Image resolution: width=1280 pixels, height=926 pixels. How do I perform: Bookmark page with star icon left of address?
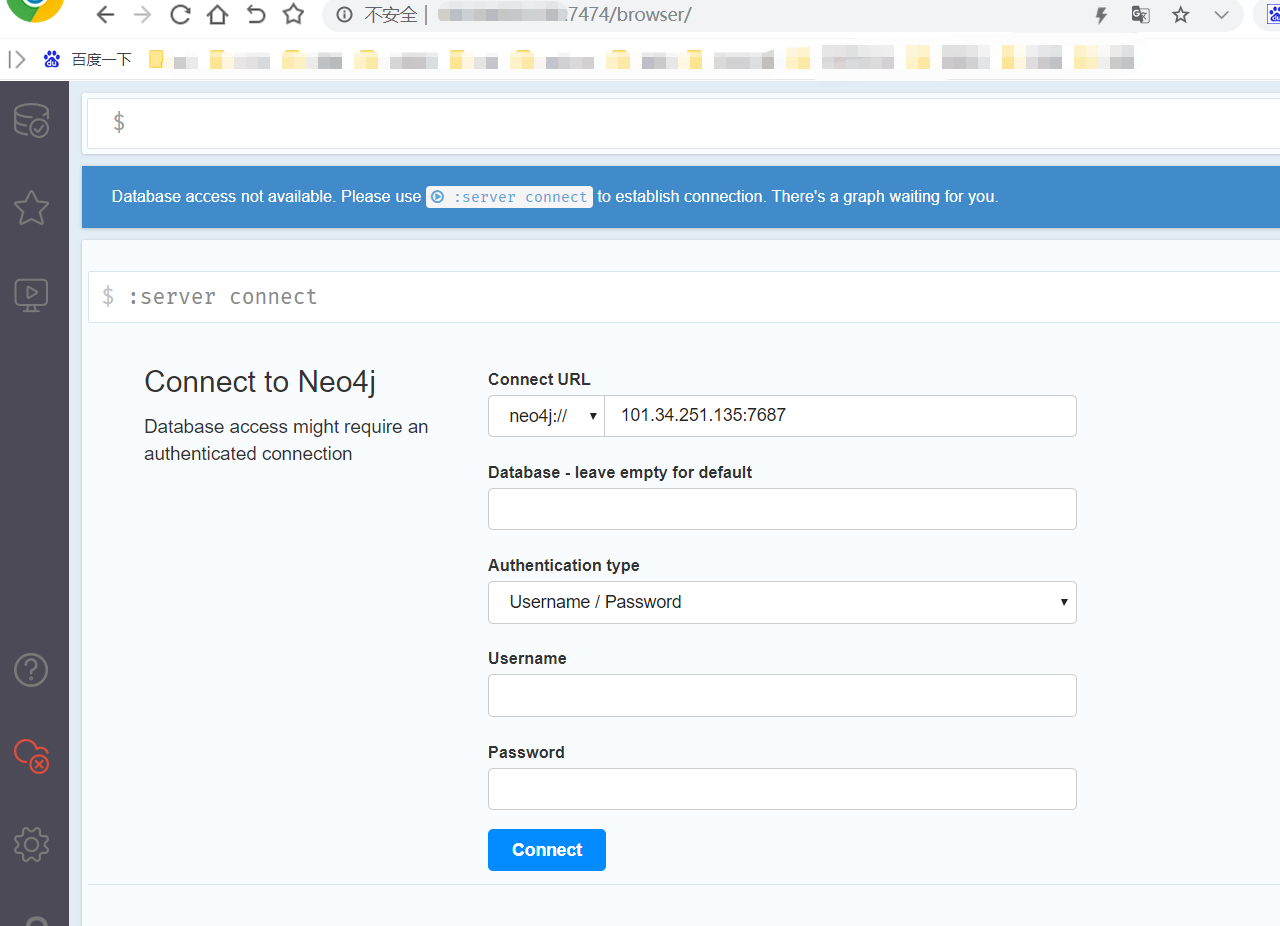[x=293, y=15]
